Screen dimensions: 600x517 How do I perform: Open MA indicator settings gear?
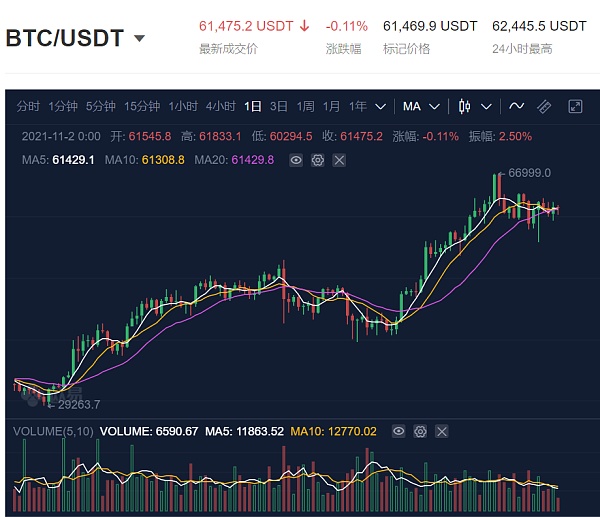click(x=317, y=159)
